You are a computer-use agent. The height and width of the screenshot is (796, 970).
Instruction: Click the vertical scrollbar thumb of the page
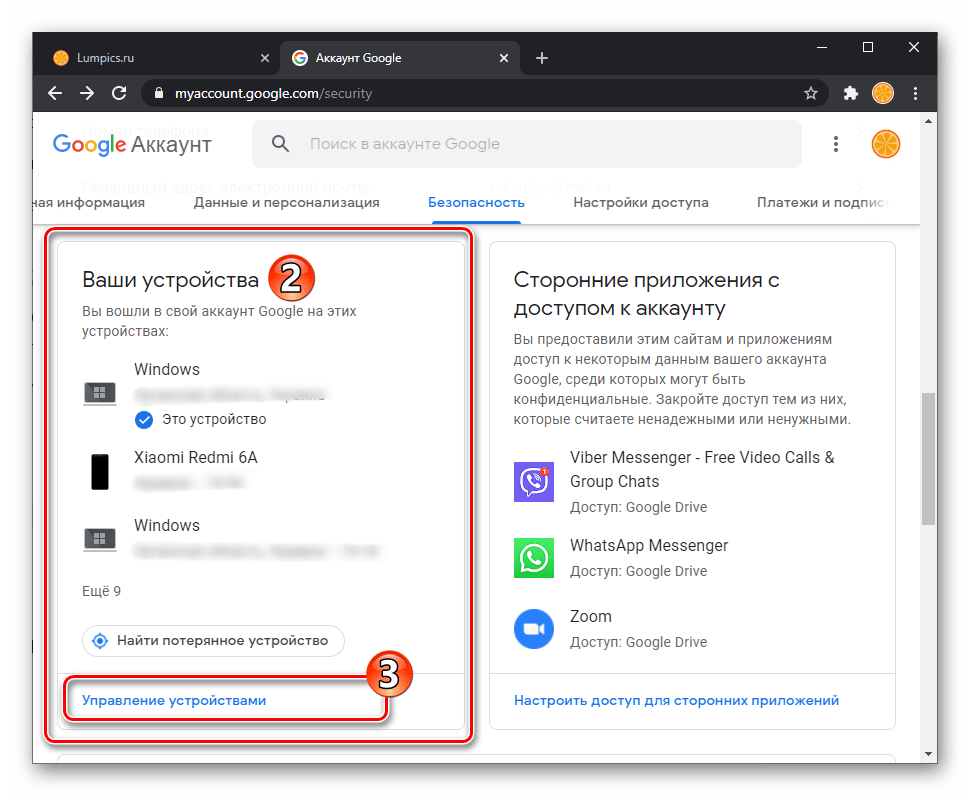point(928,458)
